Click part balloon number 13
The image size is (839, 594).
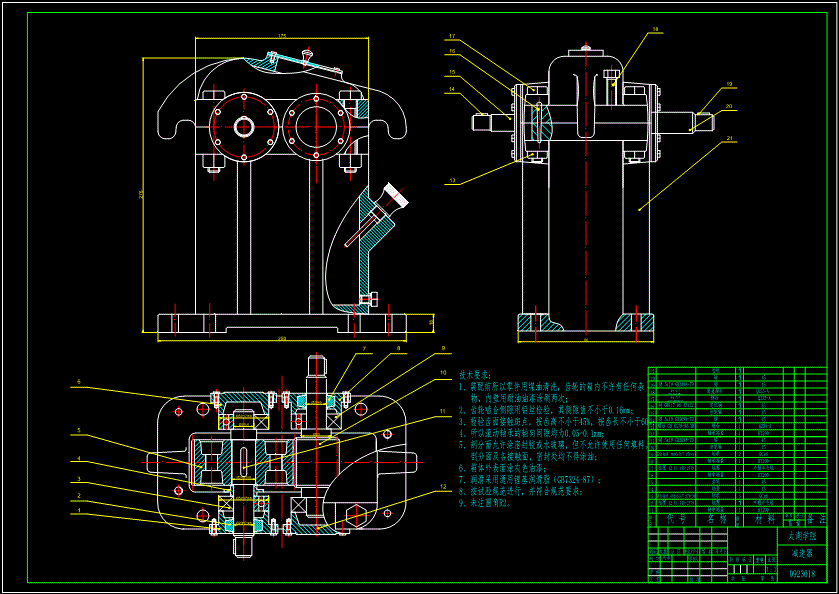(453, 181)
